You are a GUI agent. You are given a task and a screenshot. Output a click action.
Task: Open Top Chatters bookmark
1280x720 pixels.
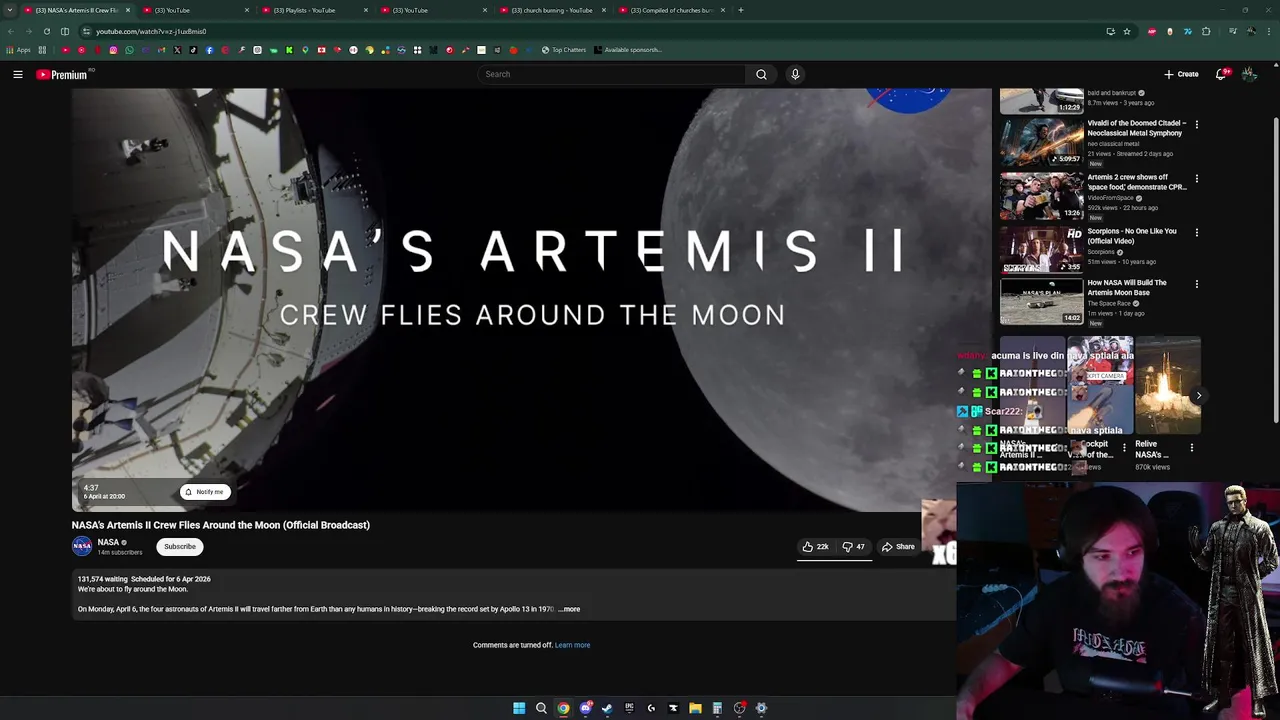click(x=563, y=50)
